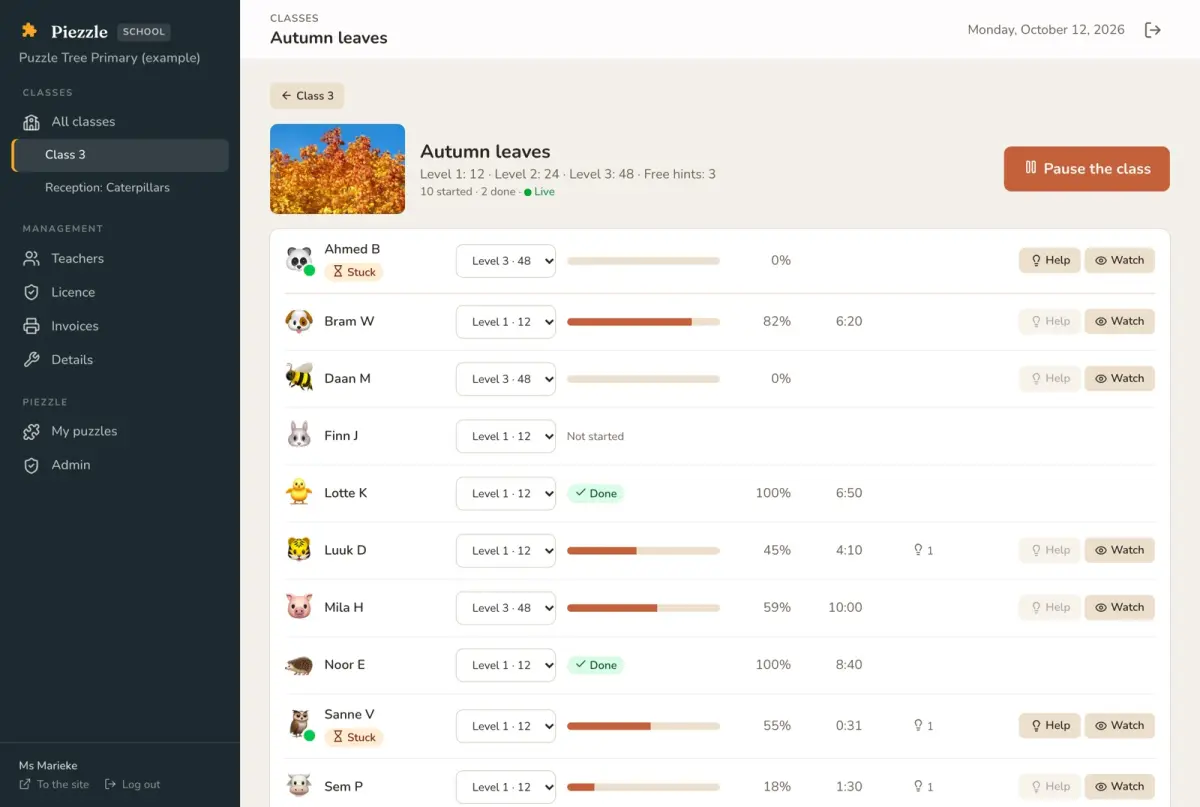Open Ahmed B's level dropdown
The image size is (1200, 807).
(x=506, y=261)
